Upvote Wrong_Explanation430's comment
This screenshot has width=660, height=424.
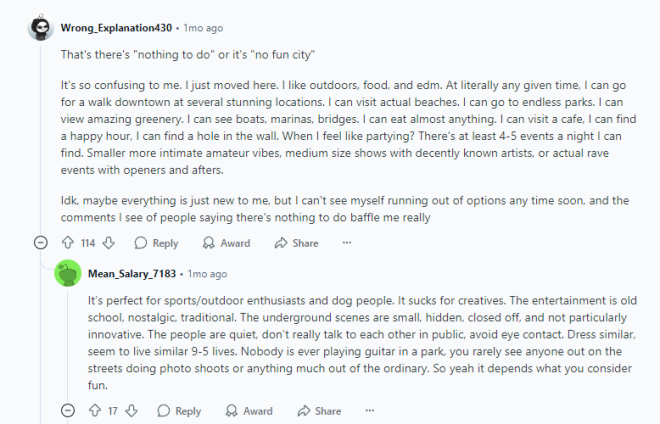point(68,243)
